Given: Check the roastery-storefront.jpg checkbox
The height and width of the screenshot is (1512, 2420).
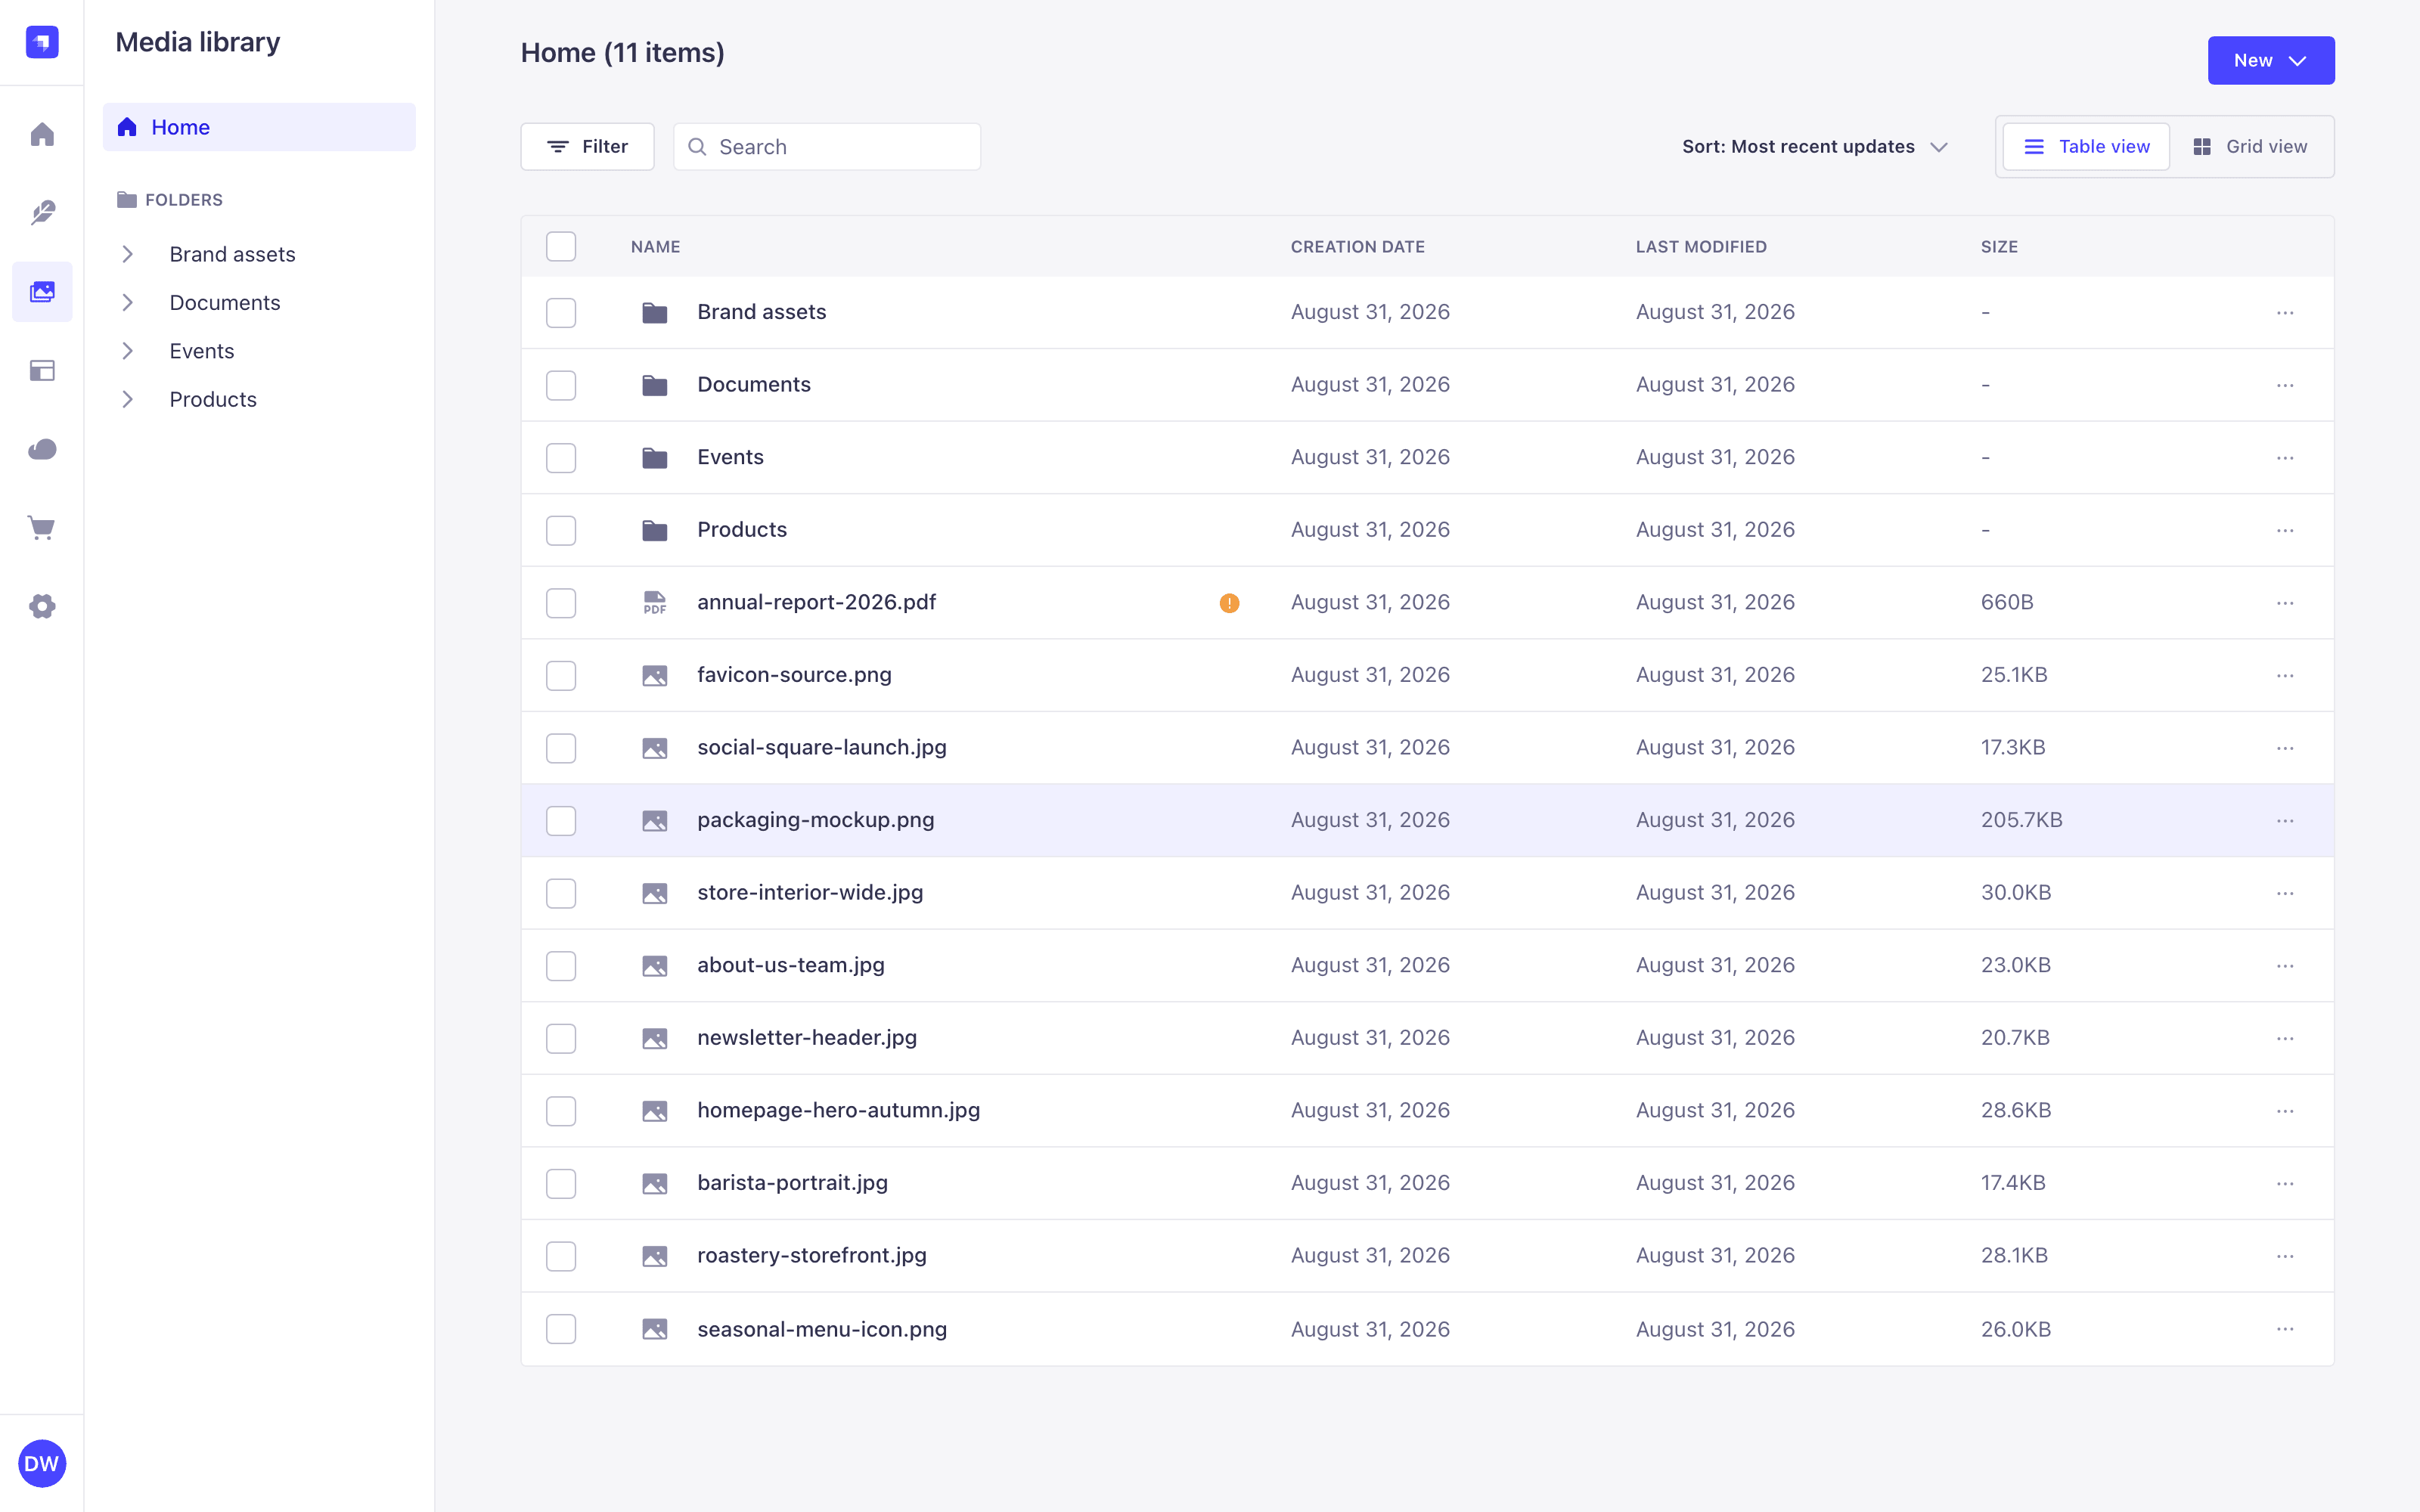Looking at the screenshot, I should pos(561,1256).
